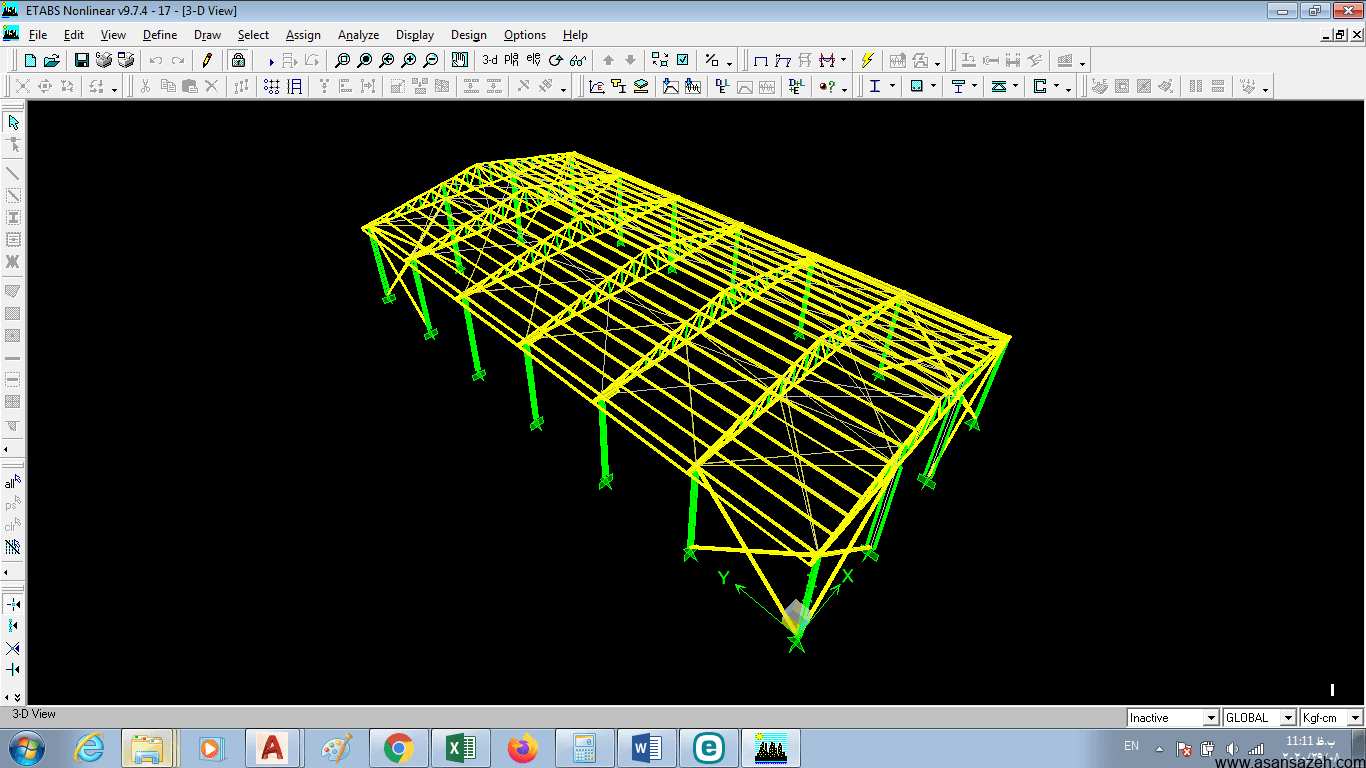This screenshot has height=768, width=1366.
Task: Run analysis with the blue play arrow
Action: (x=271, y=61)
